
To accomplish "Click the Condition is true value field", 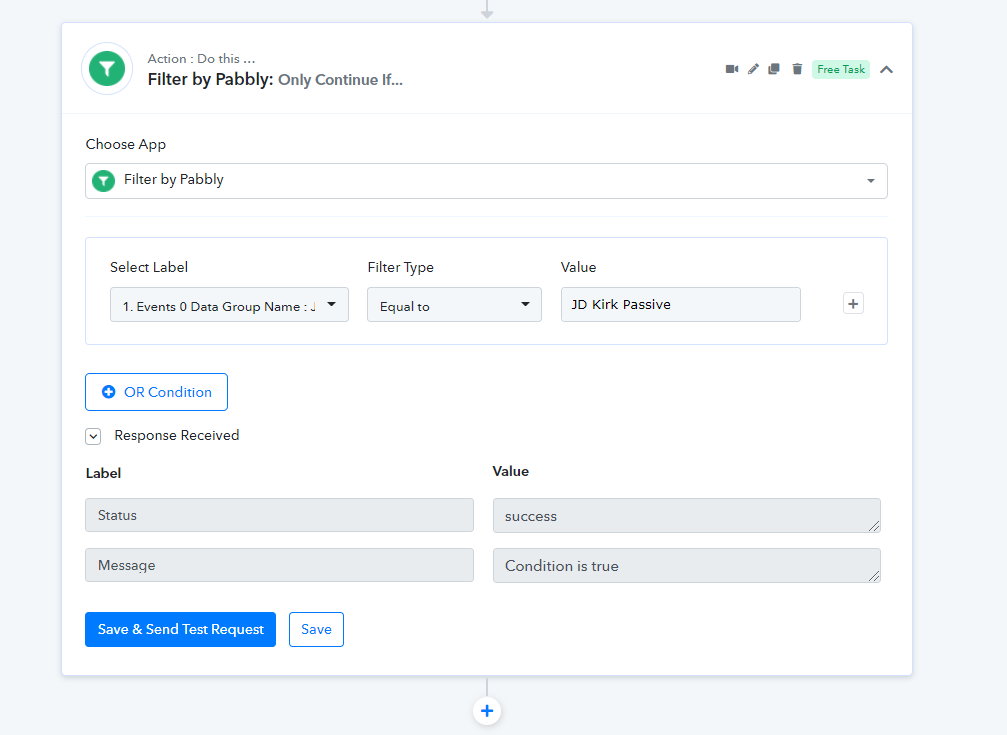I will point(687,566).
